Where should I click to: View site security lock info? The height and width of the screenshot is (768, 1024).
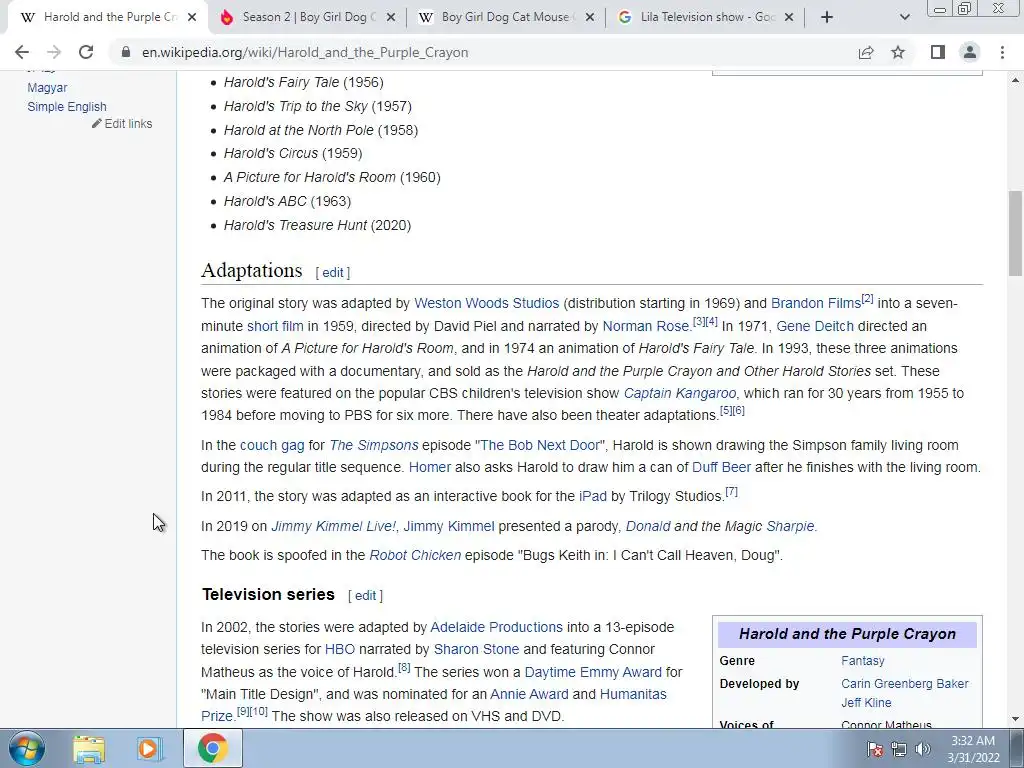126,52
